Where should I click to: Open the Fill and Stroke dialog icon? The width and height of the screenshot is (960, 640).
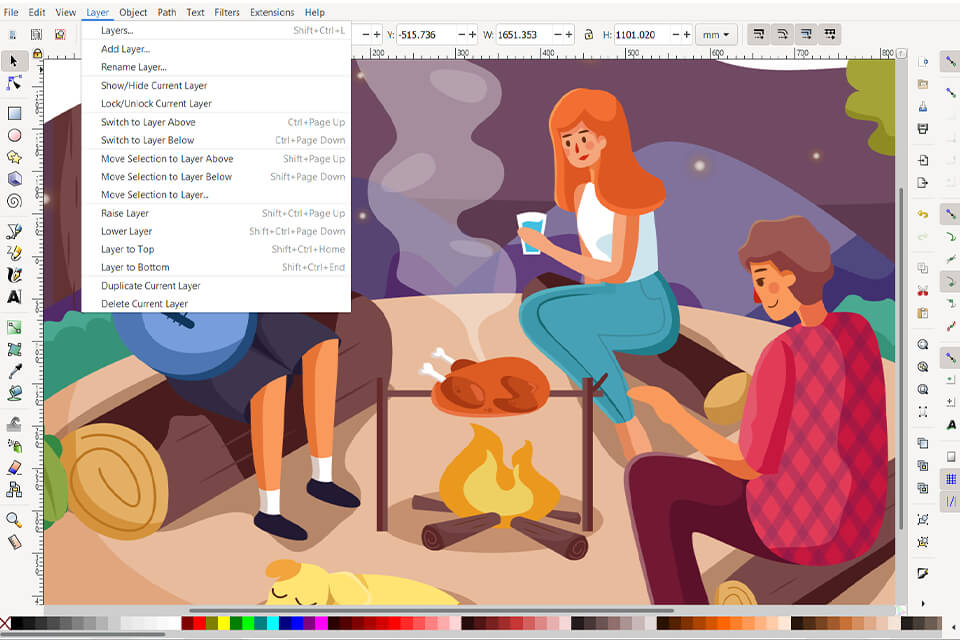click(923, 573)
